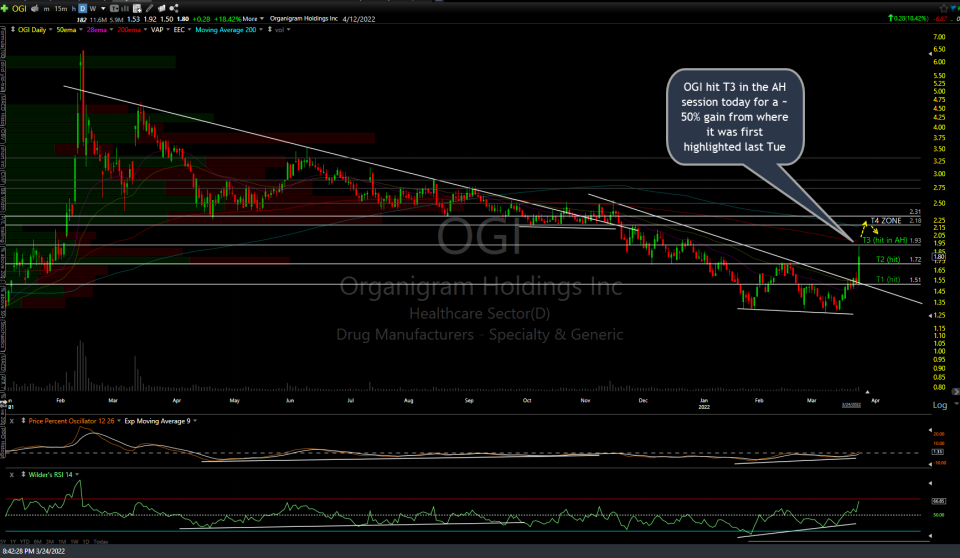Click the OGI hit T3 callout note
This screenshot has width=960, height=558.
(735, 117)
